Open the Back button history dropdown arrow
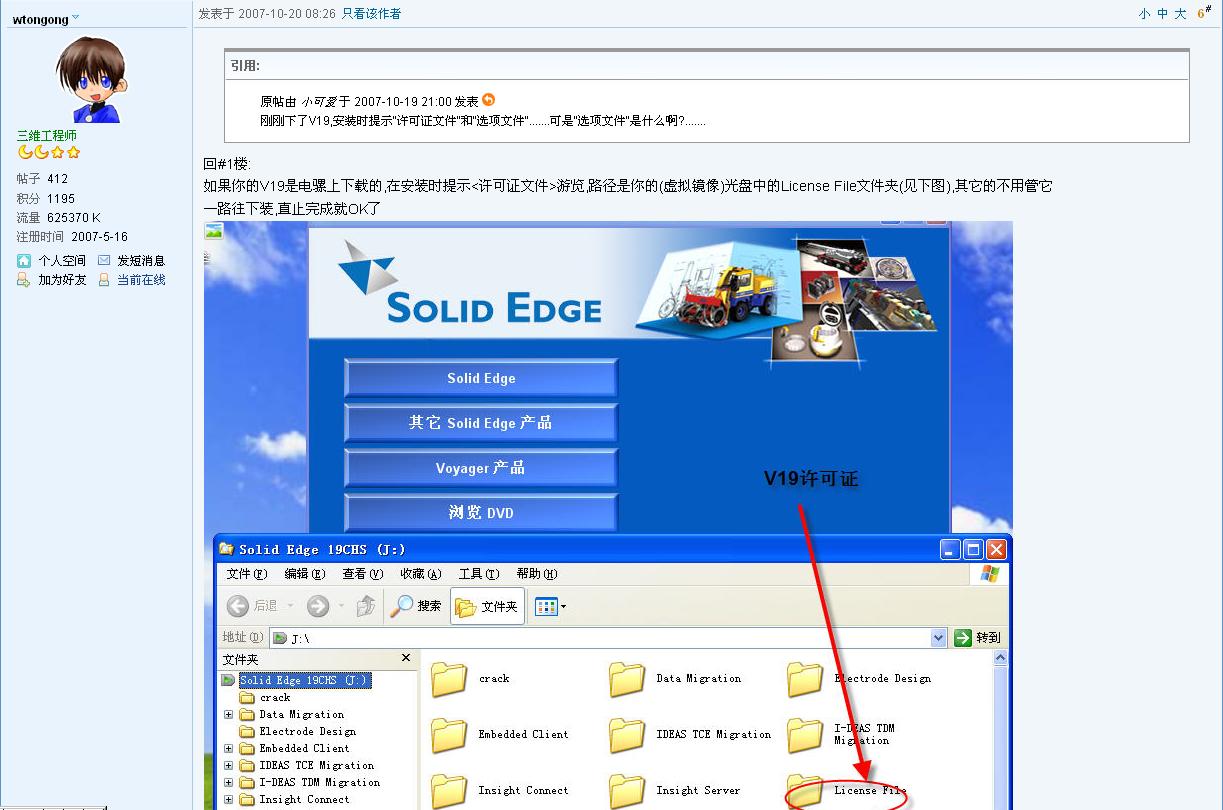Viewport: 1223px width, 810px height. click(291, 606)
